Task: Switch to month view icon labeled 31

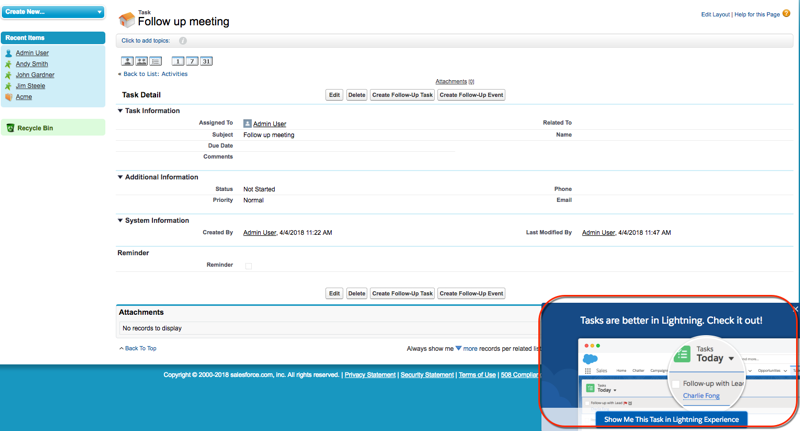Action: point(206,61)
